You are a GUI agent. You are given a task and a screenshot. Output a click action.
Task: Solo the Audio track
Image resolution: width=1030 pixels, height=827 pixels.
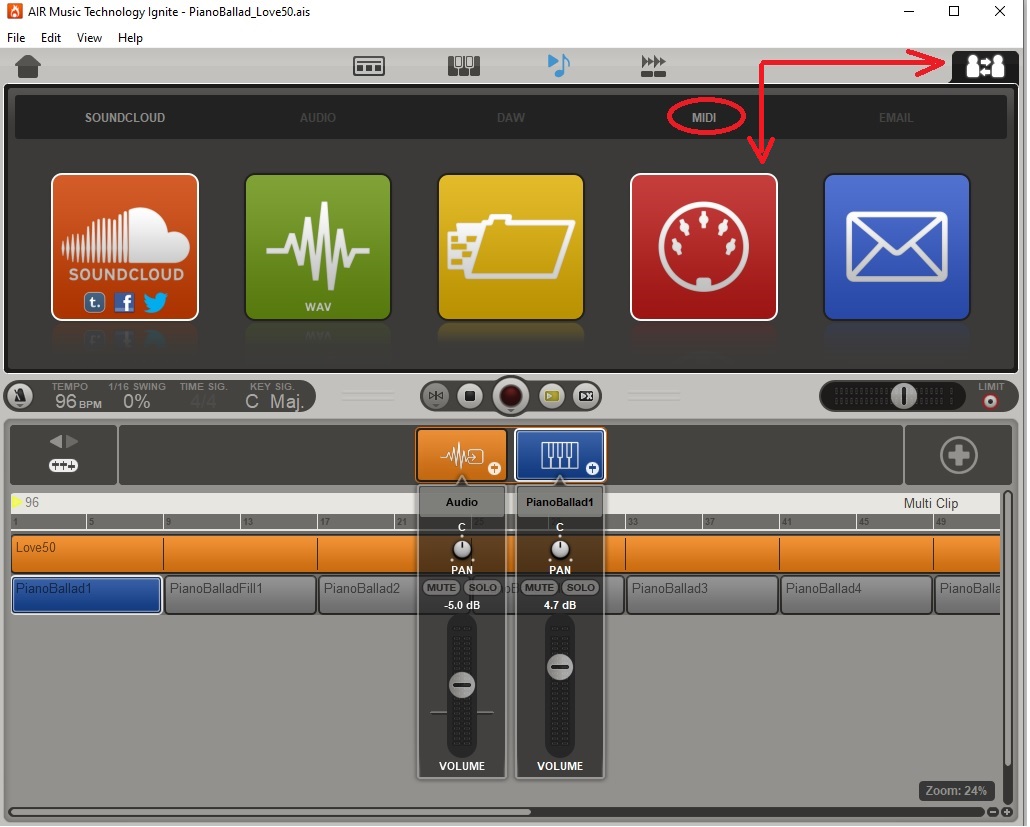[483, 588]
